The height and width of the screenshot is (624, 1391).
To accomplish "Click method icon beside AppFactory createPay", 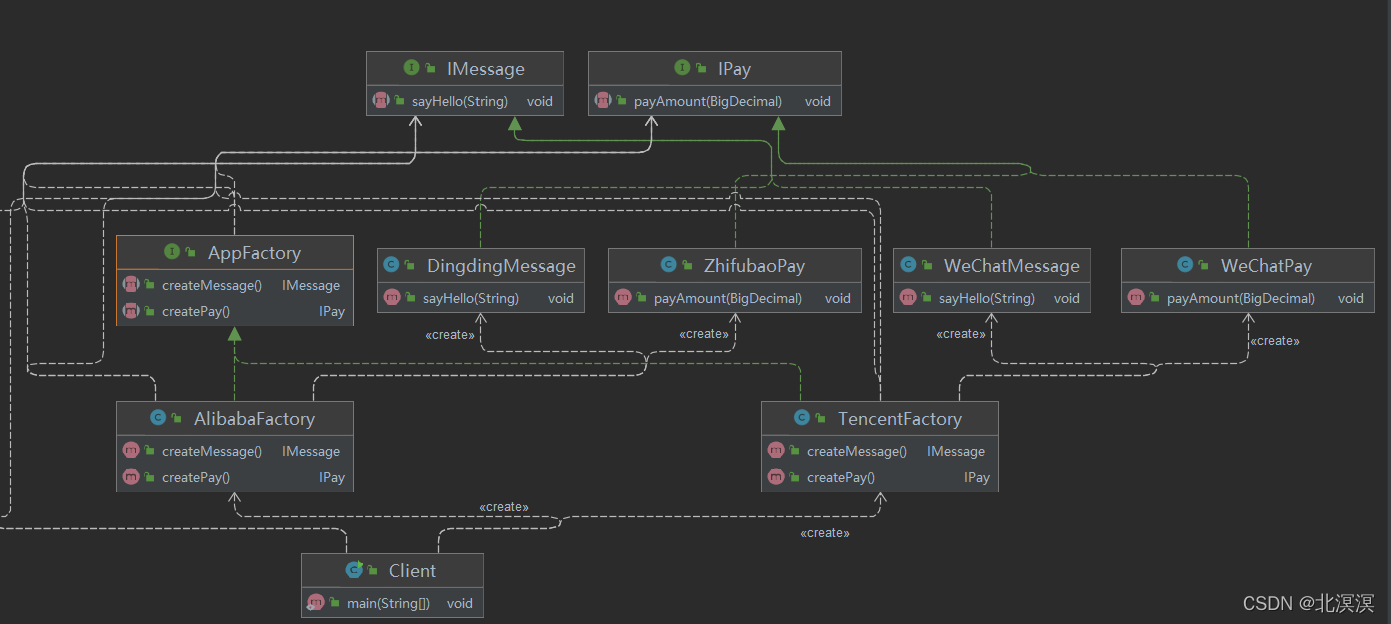I will 131,311.
